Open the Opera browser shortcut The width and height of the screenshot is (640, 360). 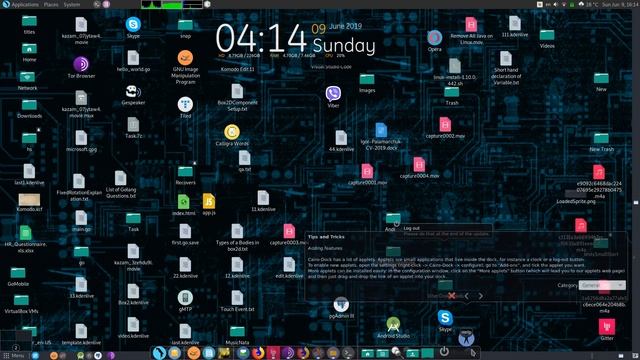click(x=434, y=38)
